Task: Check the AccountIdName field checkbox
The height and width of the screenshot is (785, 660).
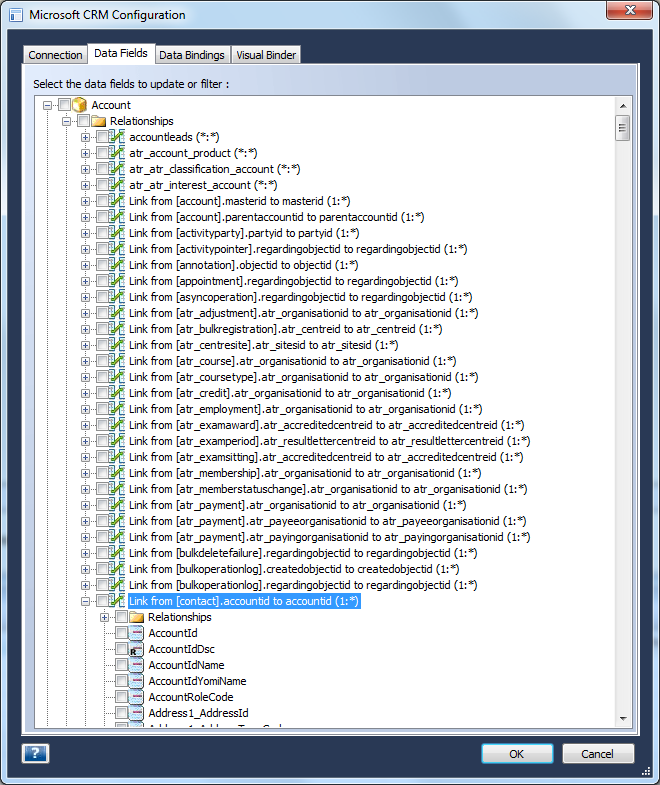Action: pyautogui.click(x=122, y=665)
